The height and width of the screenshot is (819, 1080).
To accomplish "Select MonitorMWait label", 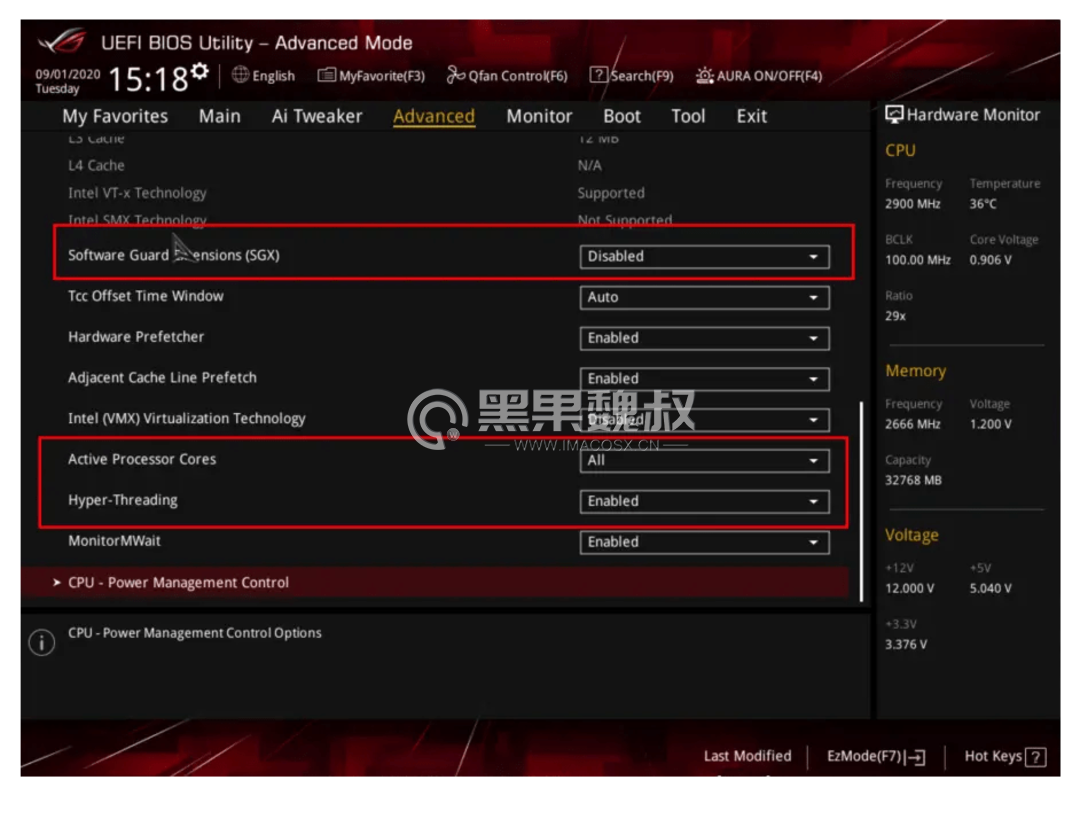I will (114, 541).
